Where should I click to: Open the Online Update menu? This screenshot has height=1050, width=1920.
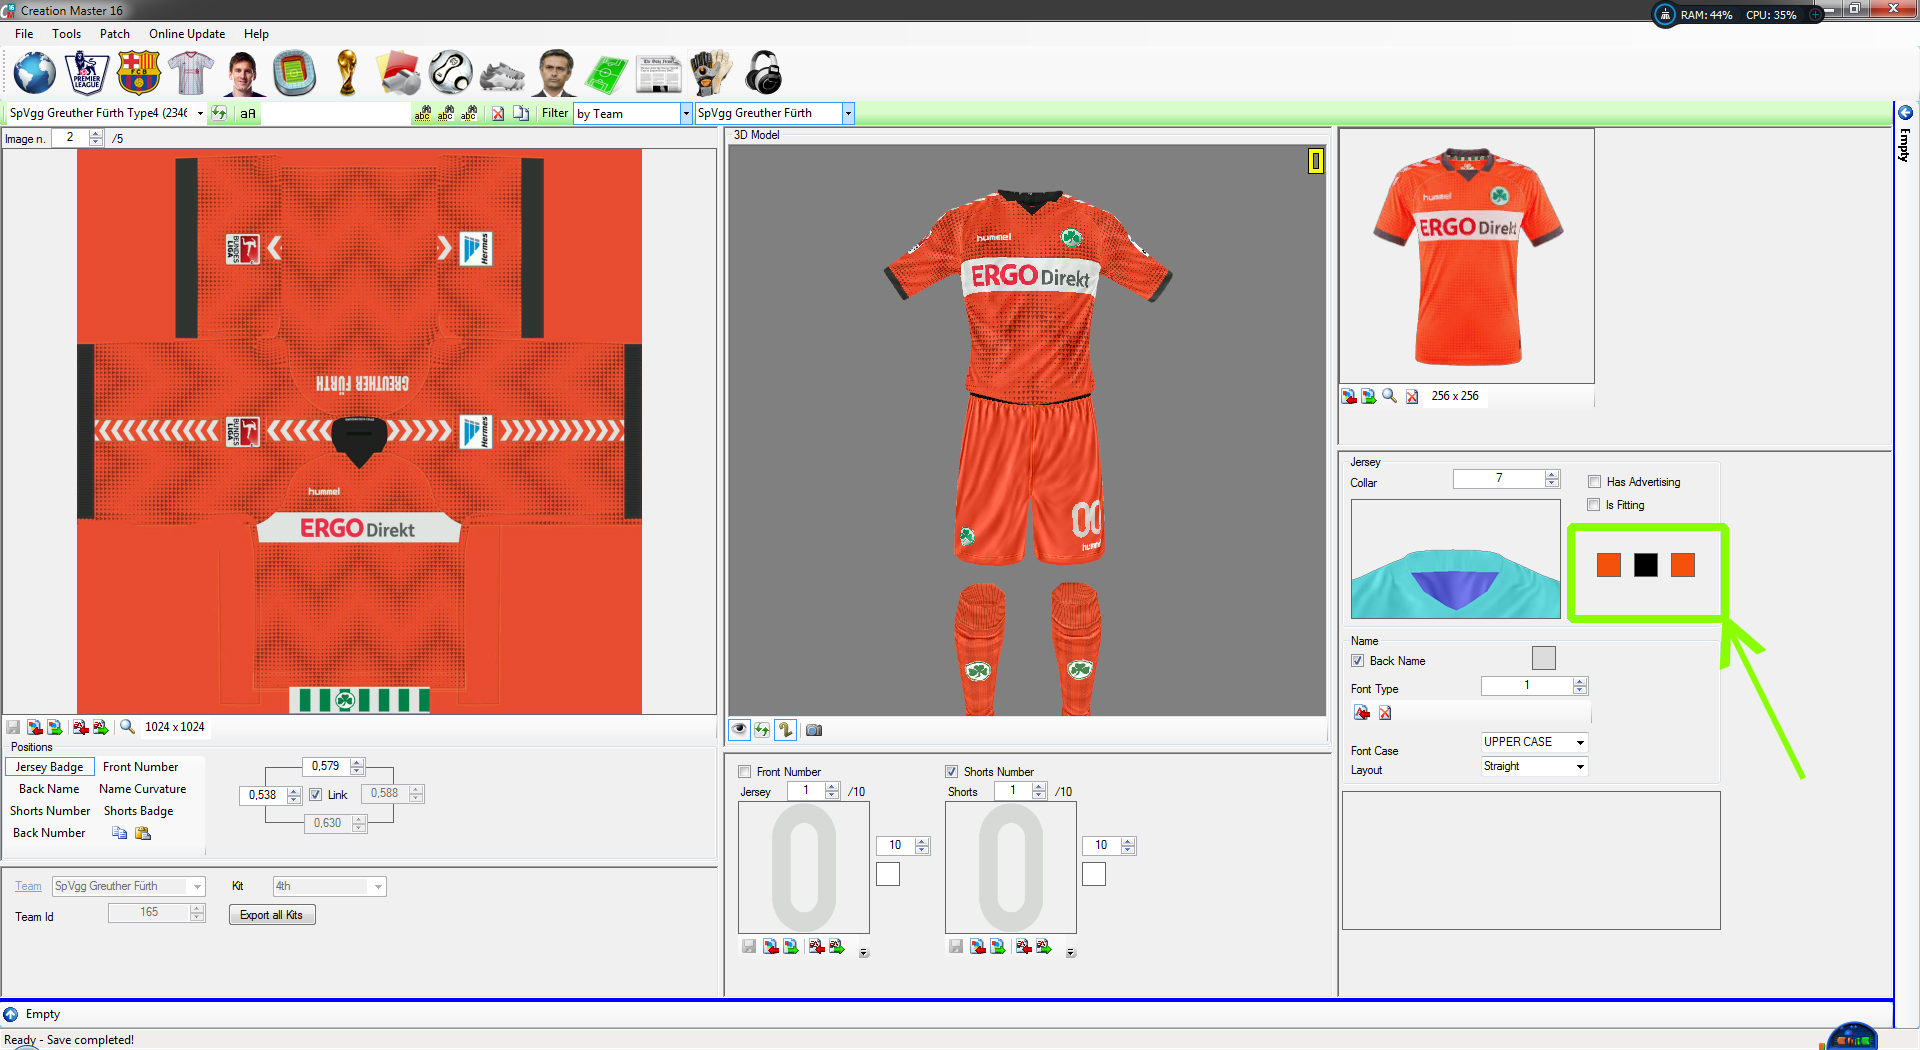pyautogui.click(x=187, y=34)
